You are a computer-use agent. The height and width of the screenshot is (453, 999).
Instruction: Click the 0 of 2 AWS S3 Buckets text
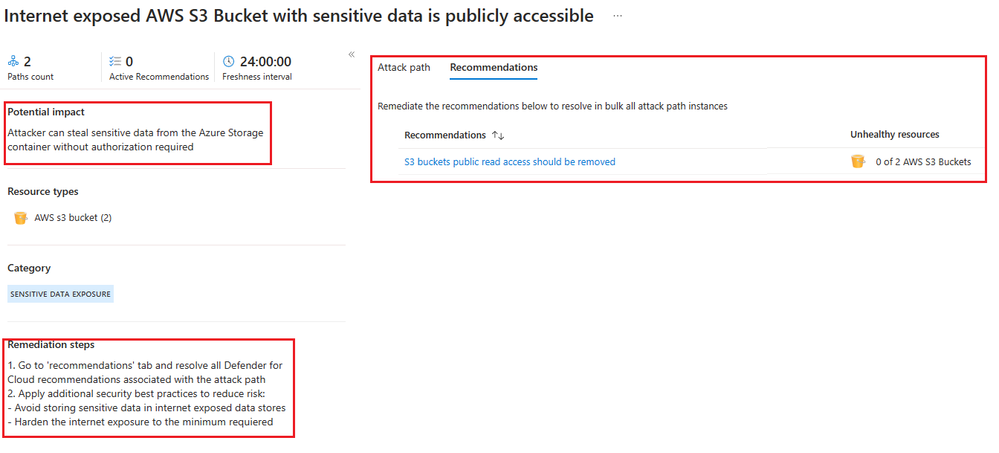tap(923, 162)
